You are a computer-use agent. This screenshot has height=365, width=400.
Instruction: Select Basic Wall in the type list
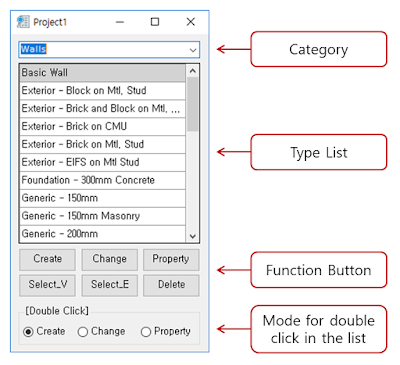click(103, 73)
